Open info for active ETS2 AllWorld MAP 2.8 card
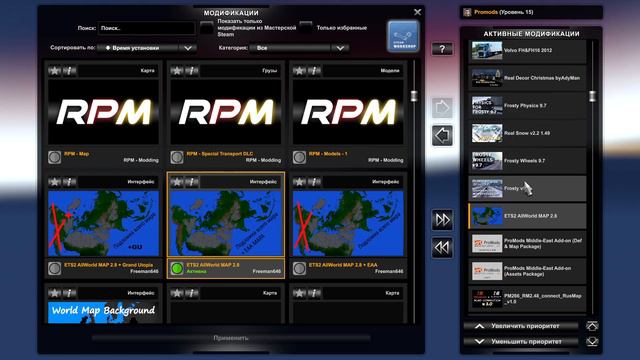 (192, 182)
